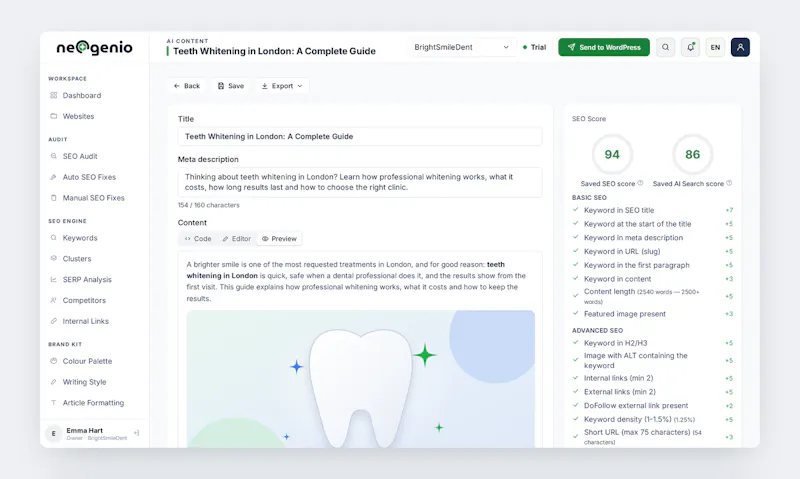Click the Colour Palette icon

pyautogui.click(x=54, y=361)
